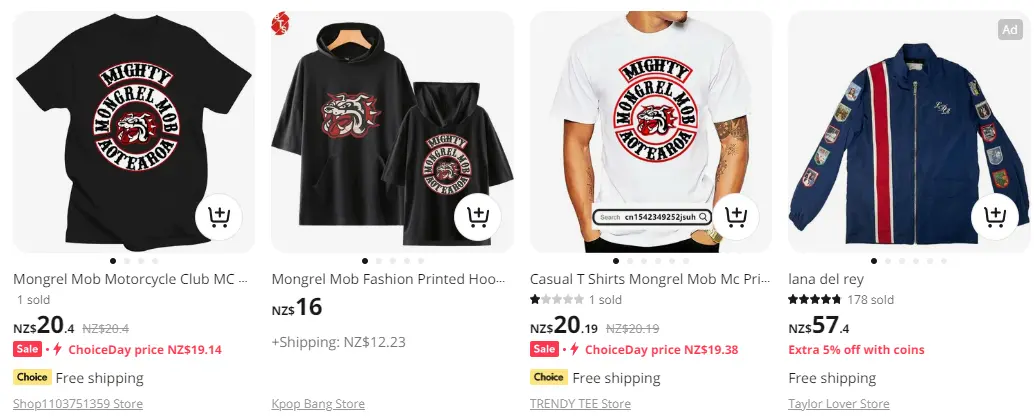
Task: Open Mongrel Mob Fashion Printed Hoodie title
Action: [388, 279]
